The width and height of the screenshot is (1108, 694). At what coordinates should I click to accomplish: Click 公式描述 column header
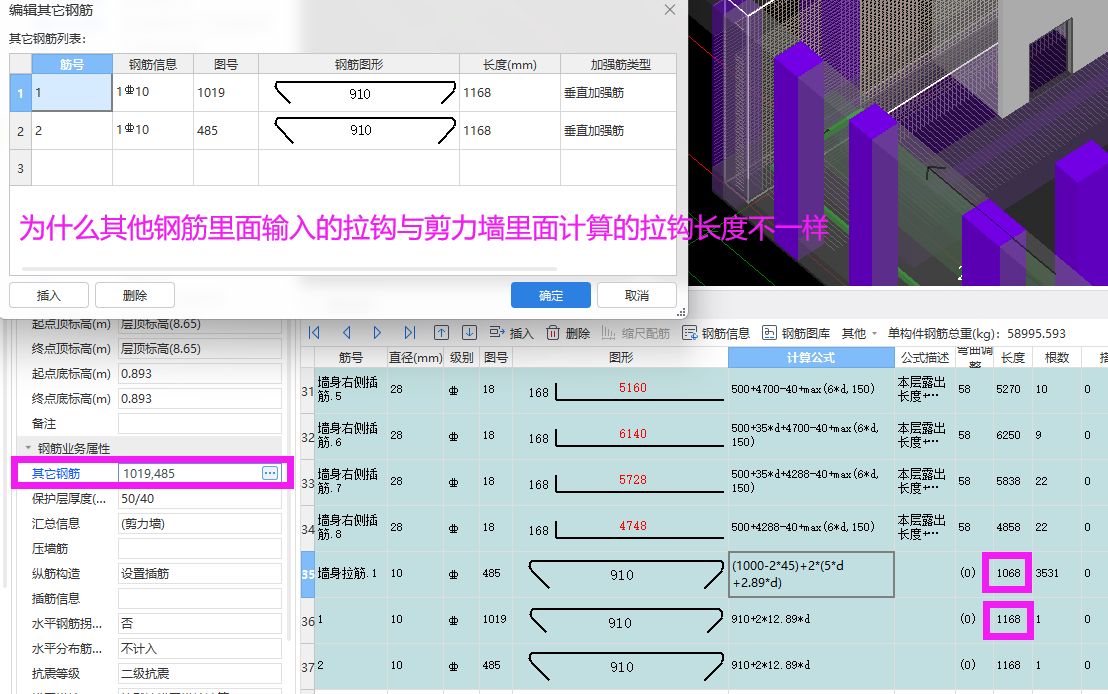[924, 358]
